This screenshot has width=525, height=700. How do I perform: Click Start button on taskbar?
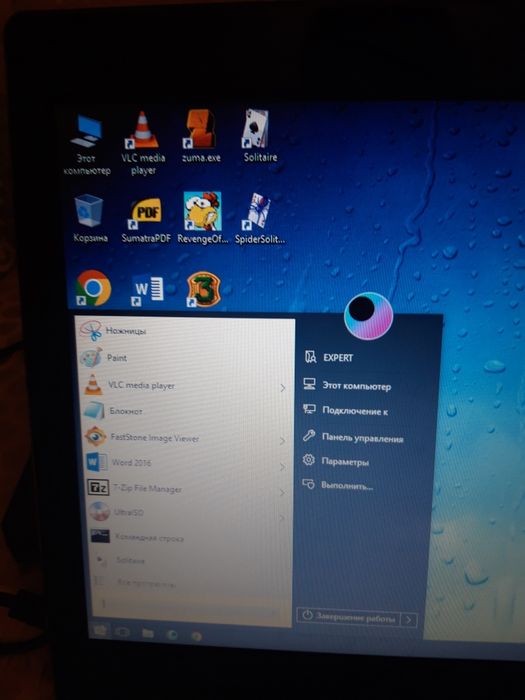pos(100,630)
